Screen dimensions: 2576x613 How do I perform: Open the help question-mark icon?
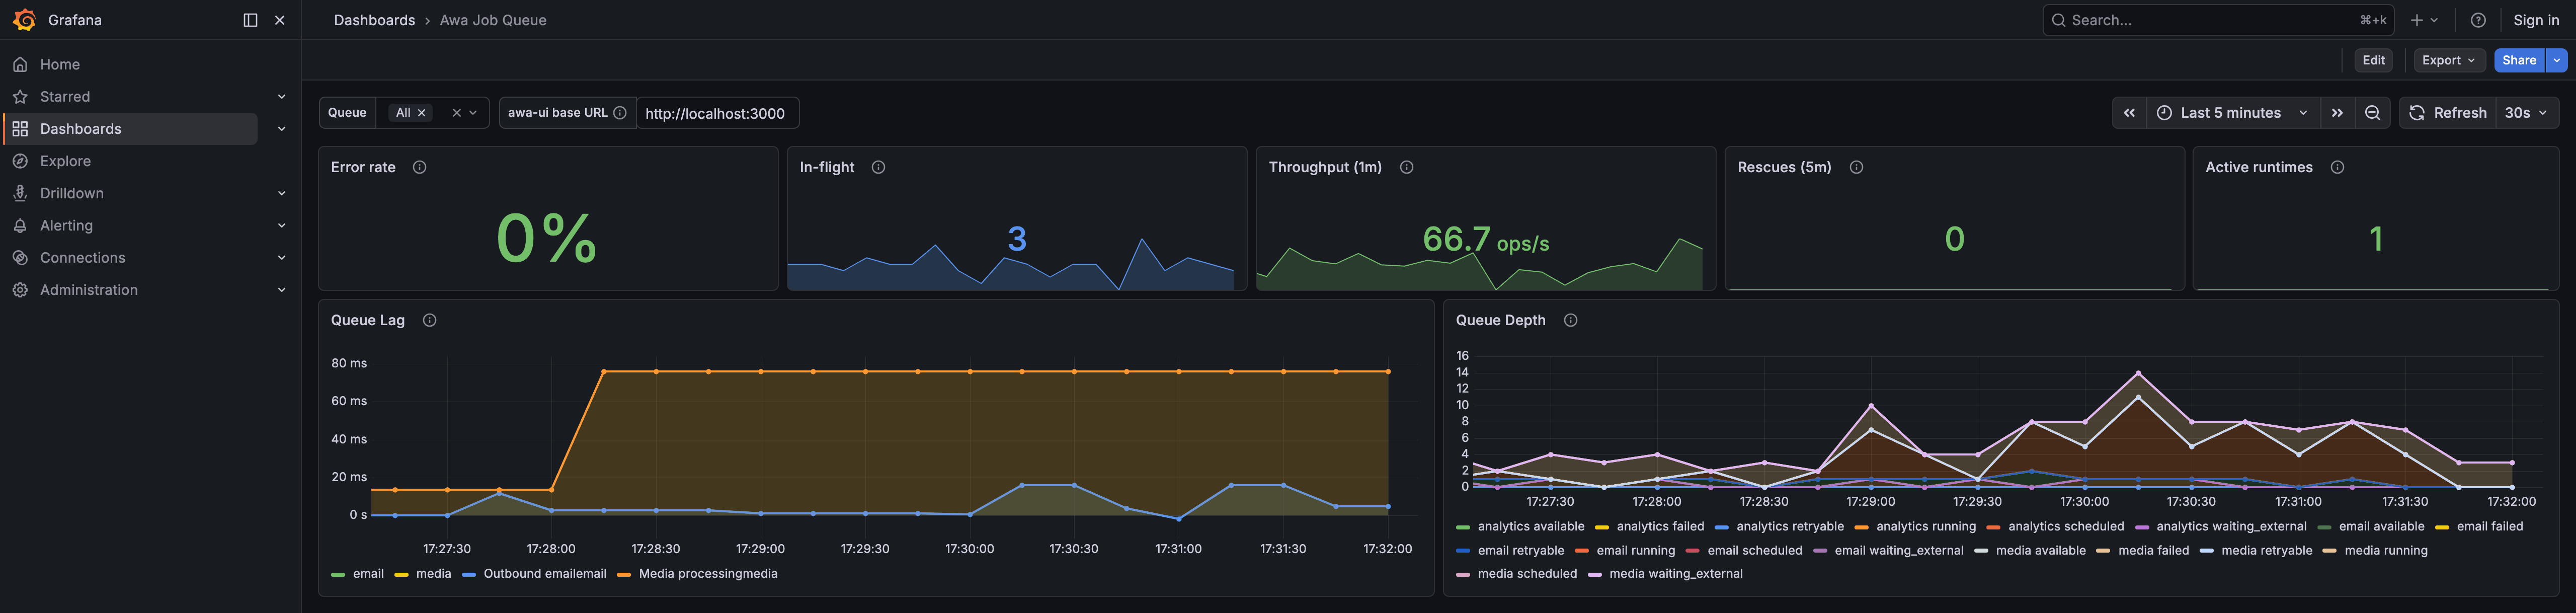coord(2478,20)
